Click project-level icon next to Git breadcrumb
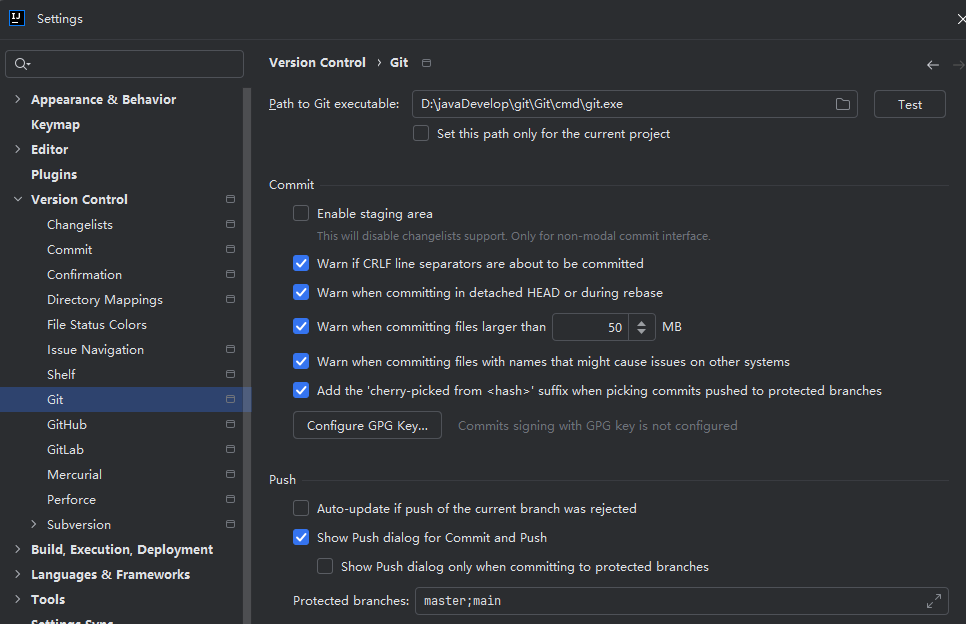 click(426, 63)
